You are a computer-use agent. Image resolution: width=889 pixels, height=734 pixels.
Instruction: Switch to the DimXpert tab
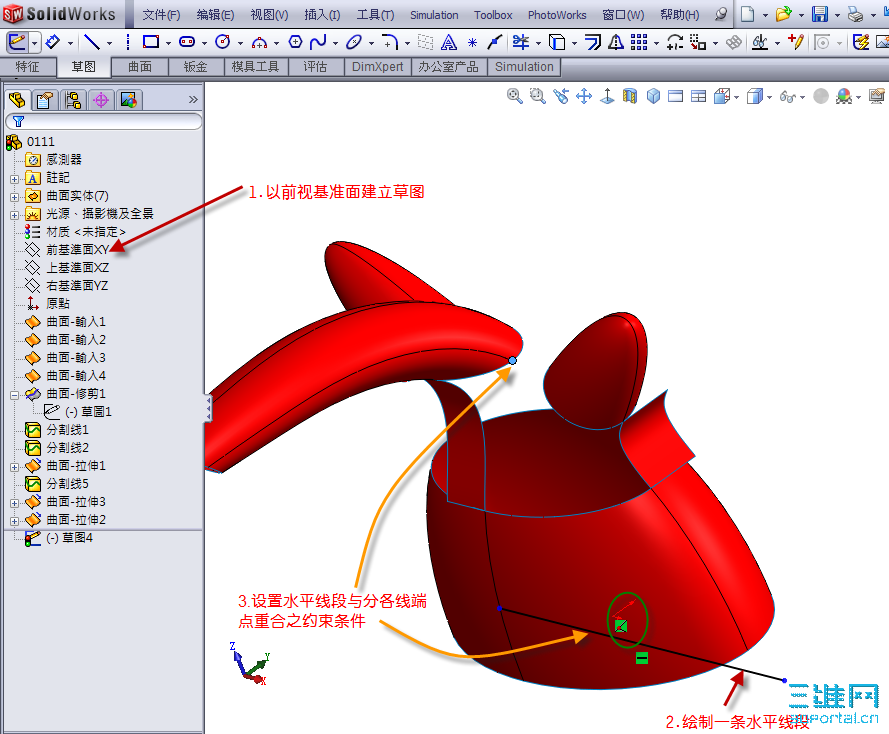[x=378, y=67]
